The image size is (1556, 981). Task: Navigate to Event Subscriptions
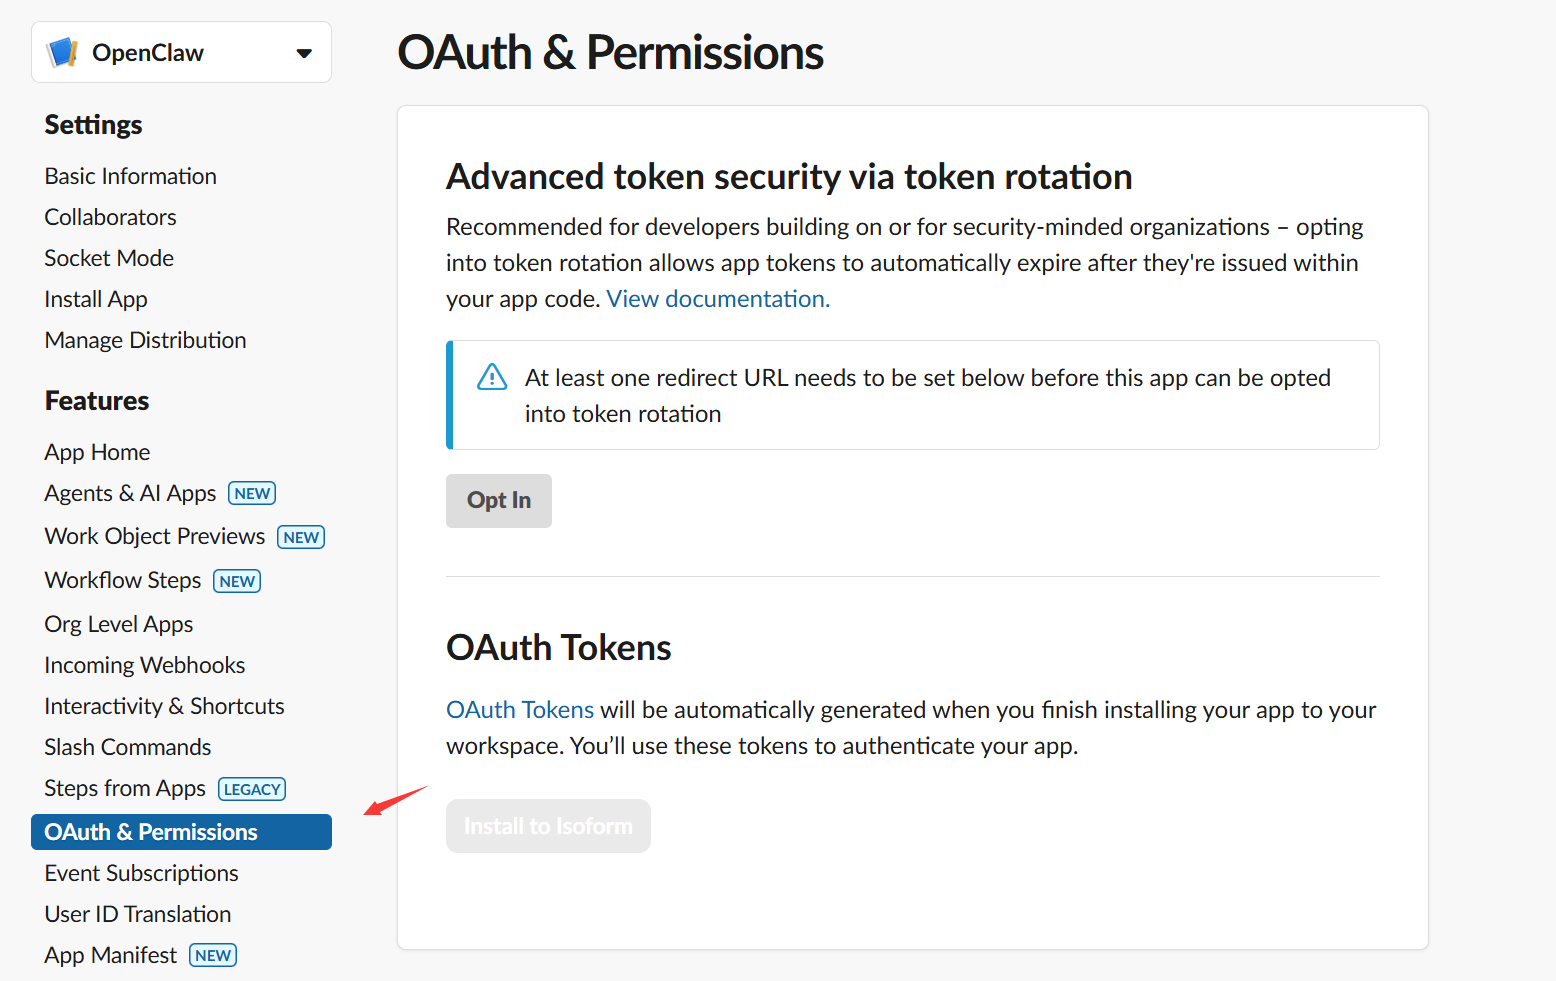coord(141,873)
